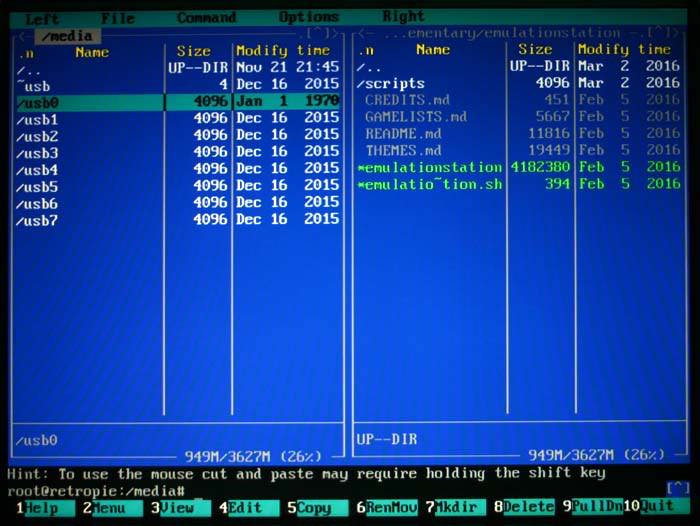Sort right panel by Modify time header
Screen dimensions: 700x526
(624, 49)
